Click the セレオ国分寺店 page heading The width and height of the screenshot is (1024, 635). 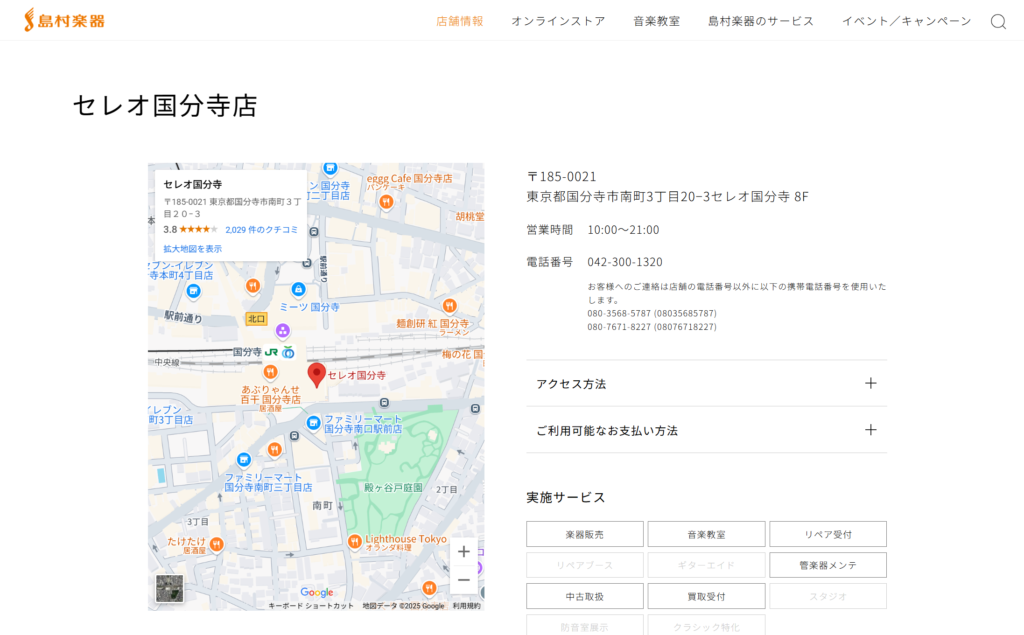click(165, 106)
